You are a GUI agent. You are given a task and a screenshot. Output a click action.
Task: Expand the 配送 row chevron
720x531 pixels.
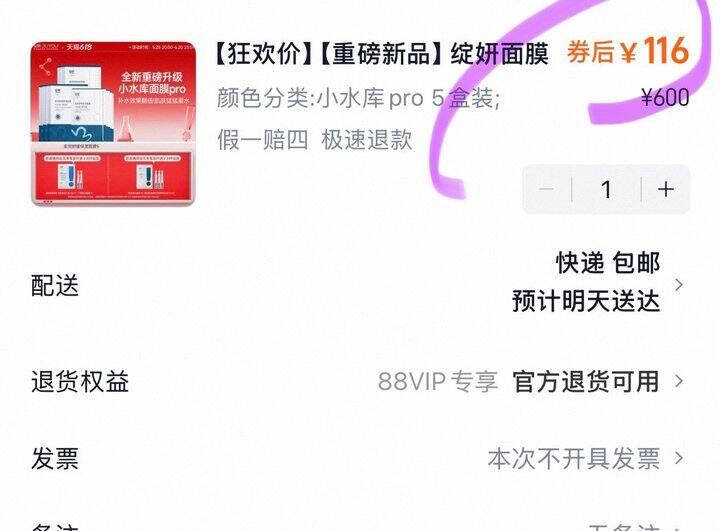[679, 285]
